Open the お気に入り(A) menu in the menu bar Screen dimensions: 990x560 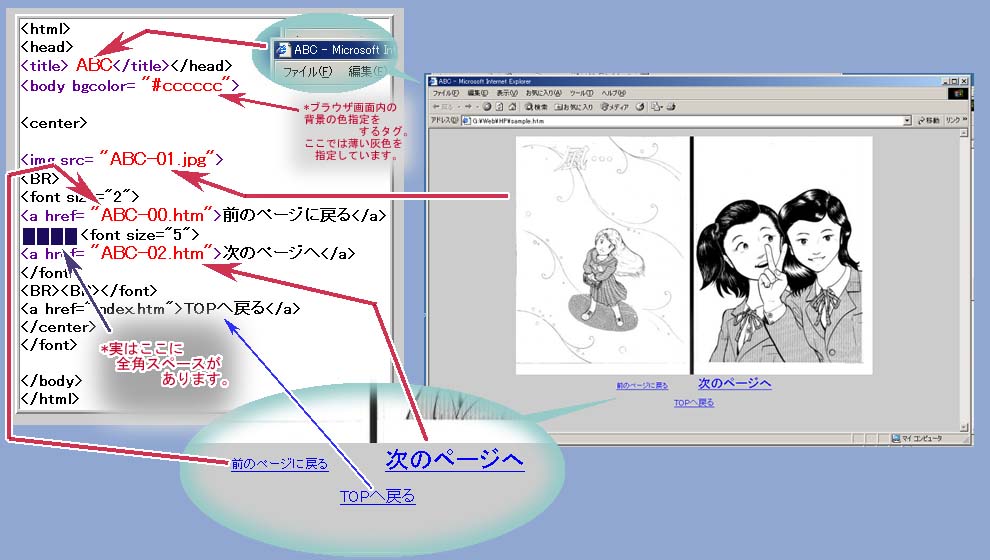click(544, 93)
